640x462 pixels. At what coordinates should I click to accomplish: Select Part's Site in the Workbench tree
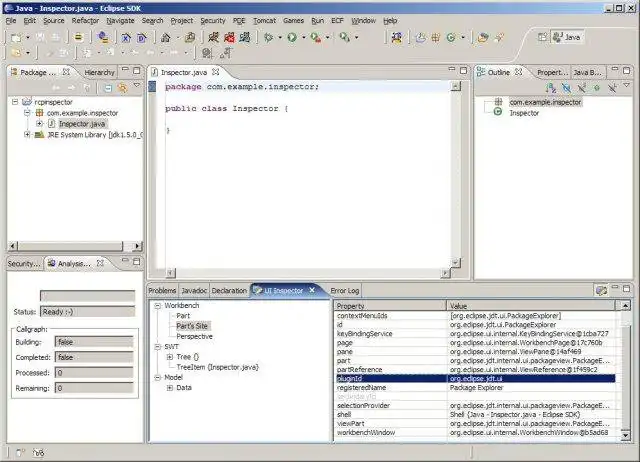(192, 326)
